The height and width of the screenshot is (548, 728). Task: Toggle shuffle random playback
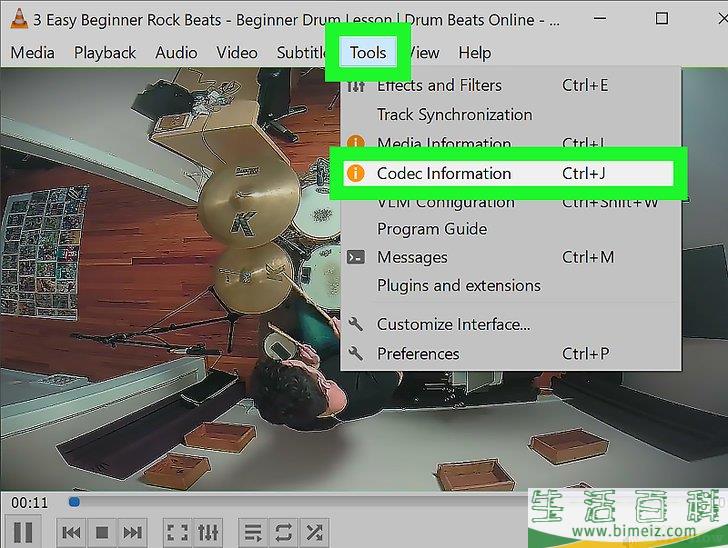click(x=314, y=532)
